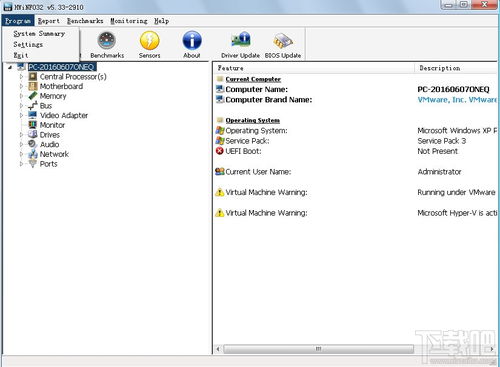Click the Video Adapter icon
Image resolution: width=500 pixels, height=367 pixels.
point(32,115)
